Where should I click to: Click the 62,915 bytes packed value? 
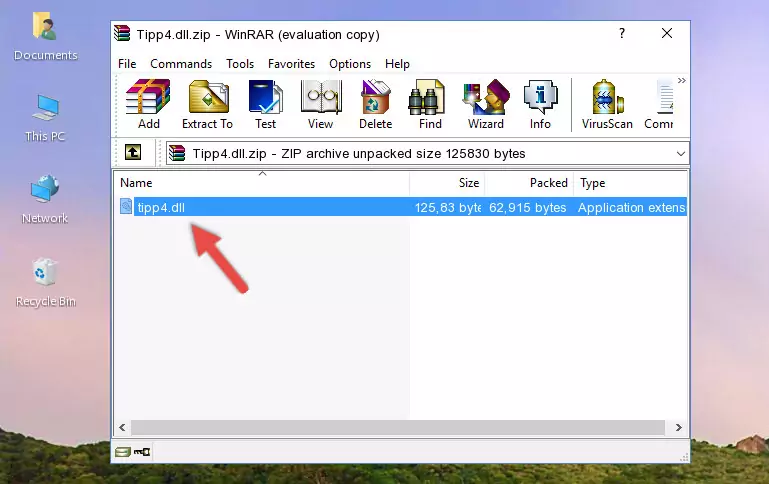(528, 207)
